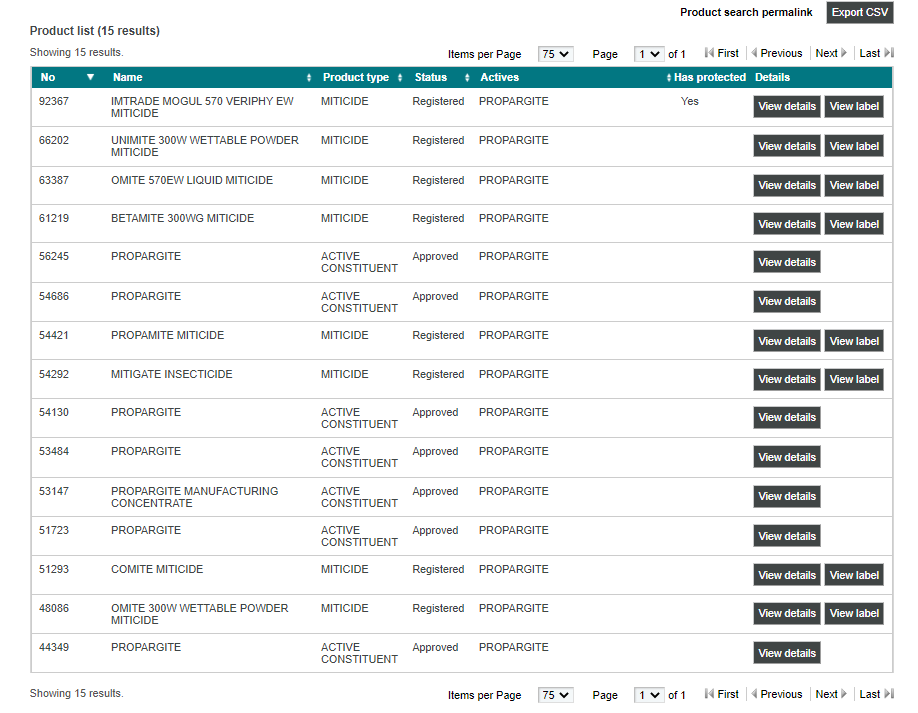View label for MITIGATE INSECTICIDE

point(854,379)
